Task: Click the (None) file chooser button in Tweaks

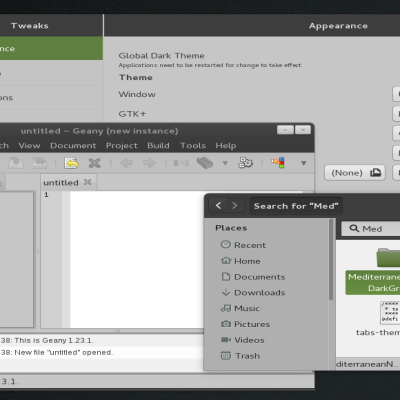Action: pyautogui.click(x=355, y=173)
